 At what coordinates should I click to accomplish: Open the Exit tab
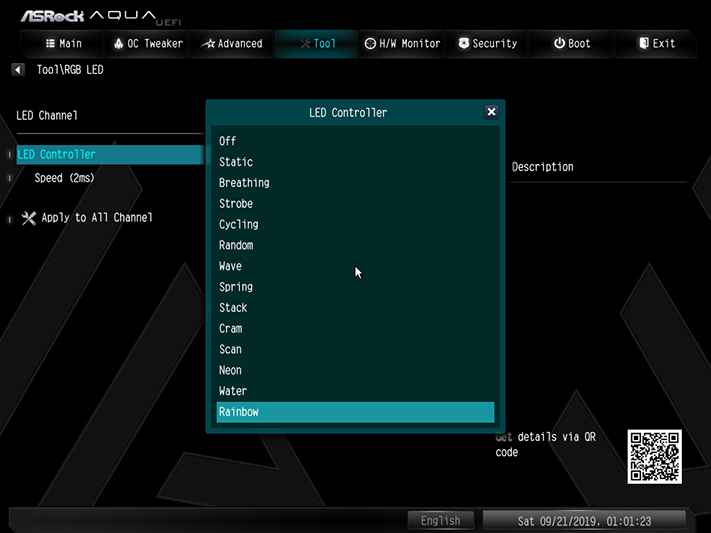point(656,44)
